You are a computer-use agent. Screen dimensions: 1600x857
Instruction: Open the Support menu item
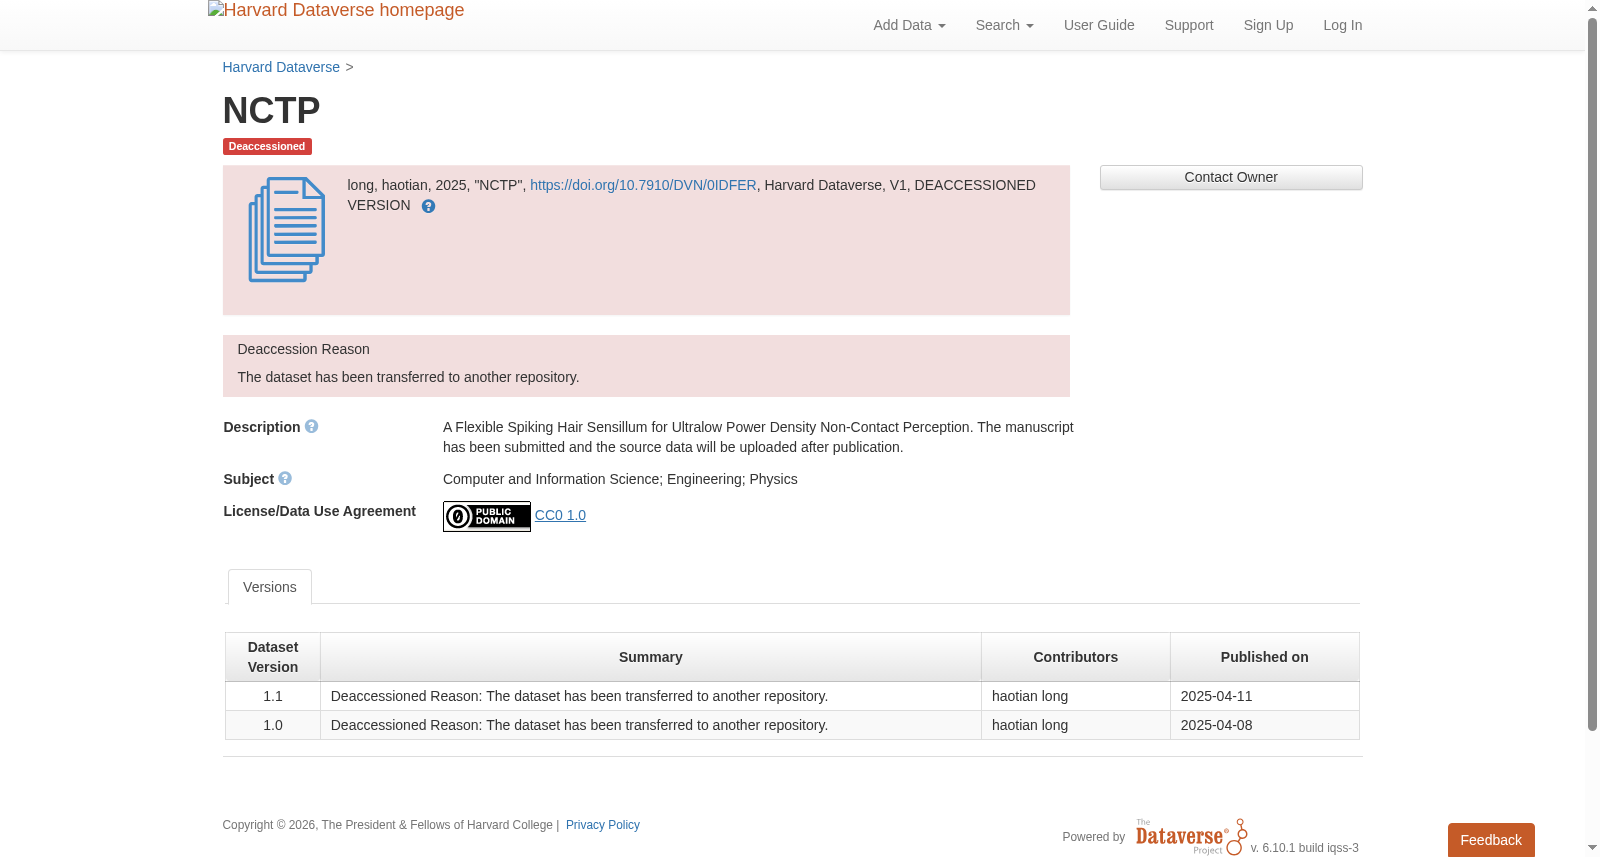pyautogui.click(x=1189, y=25)
